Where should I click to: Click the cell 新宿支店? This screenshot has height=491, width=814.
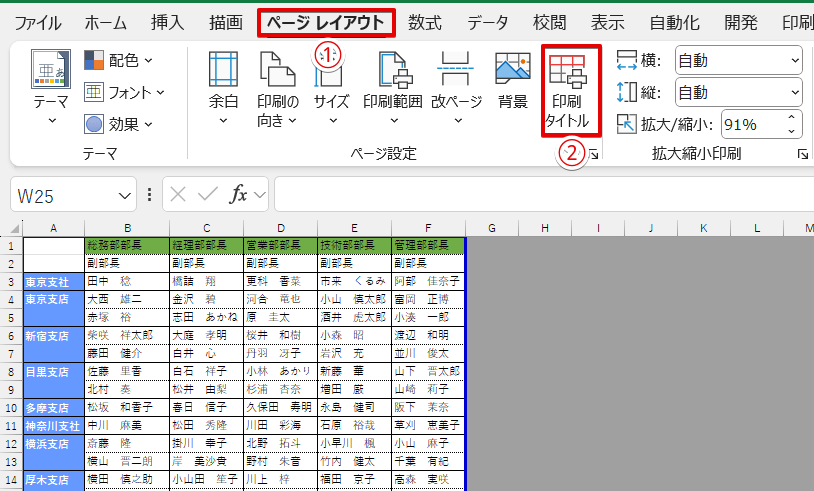point(53,345)
